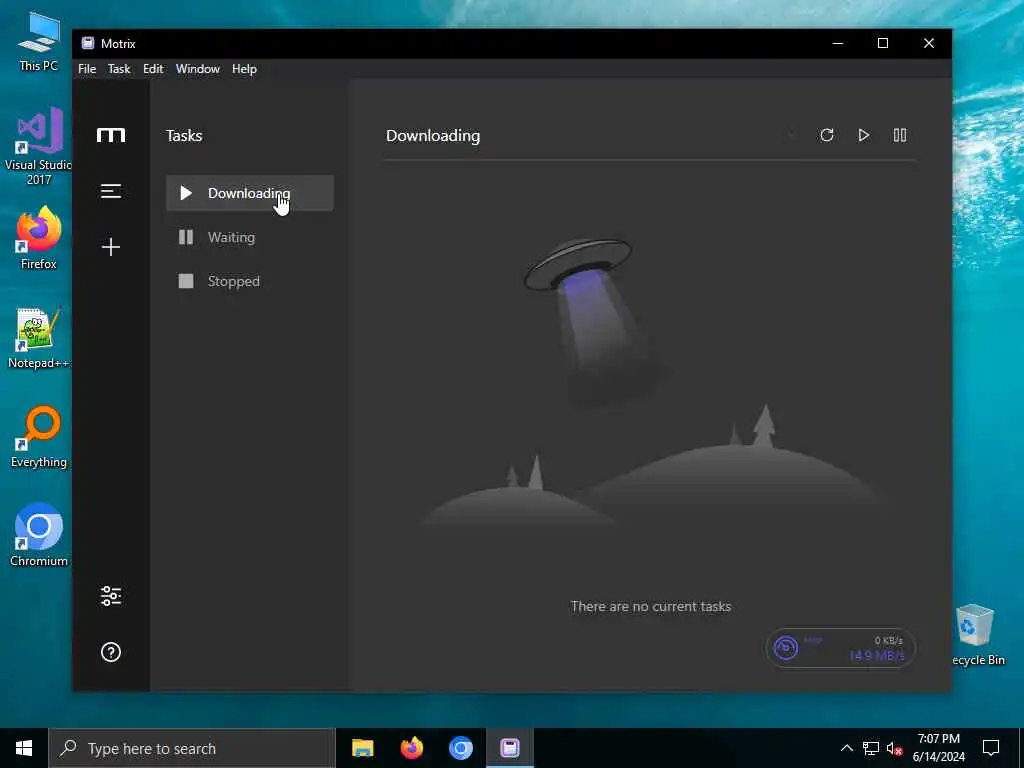Close the Motrix window
This screenshot has height=768, width=1024.
(x=929, y=43)
